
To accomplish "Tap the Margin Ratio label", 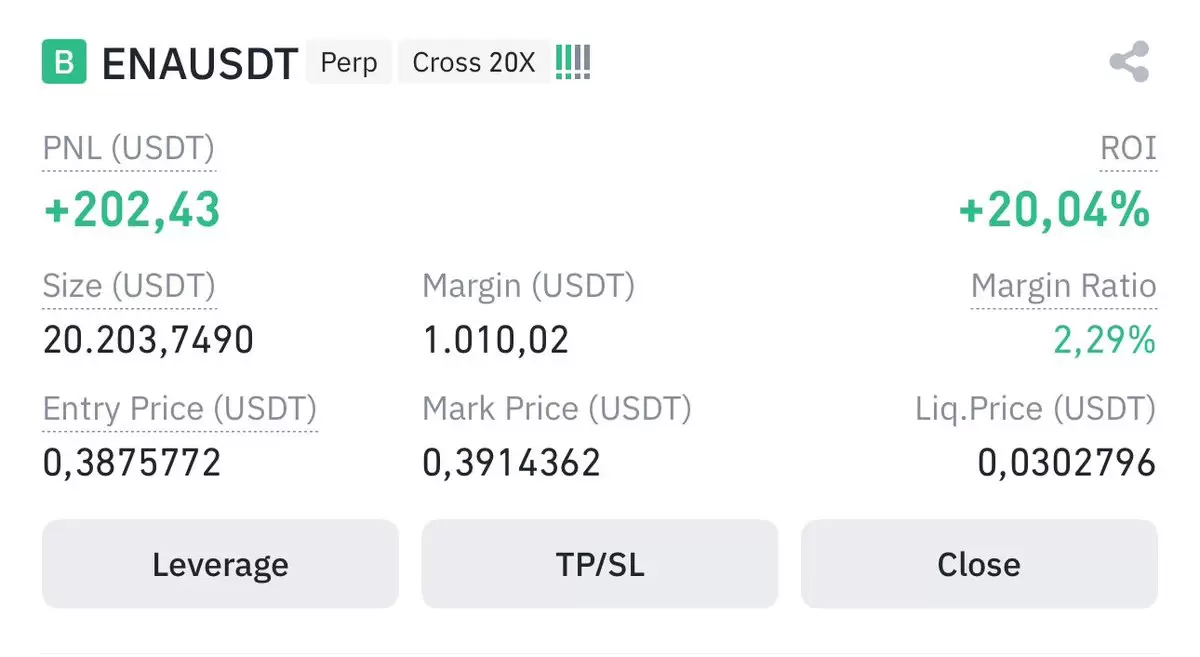I will [1064, 287].
